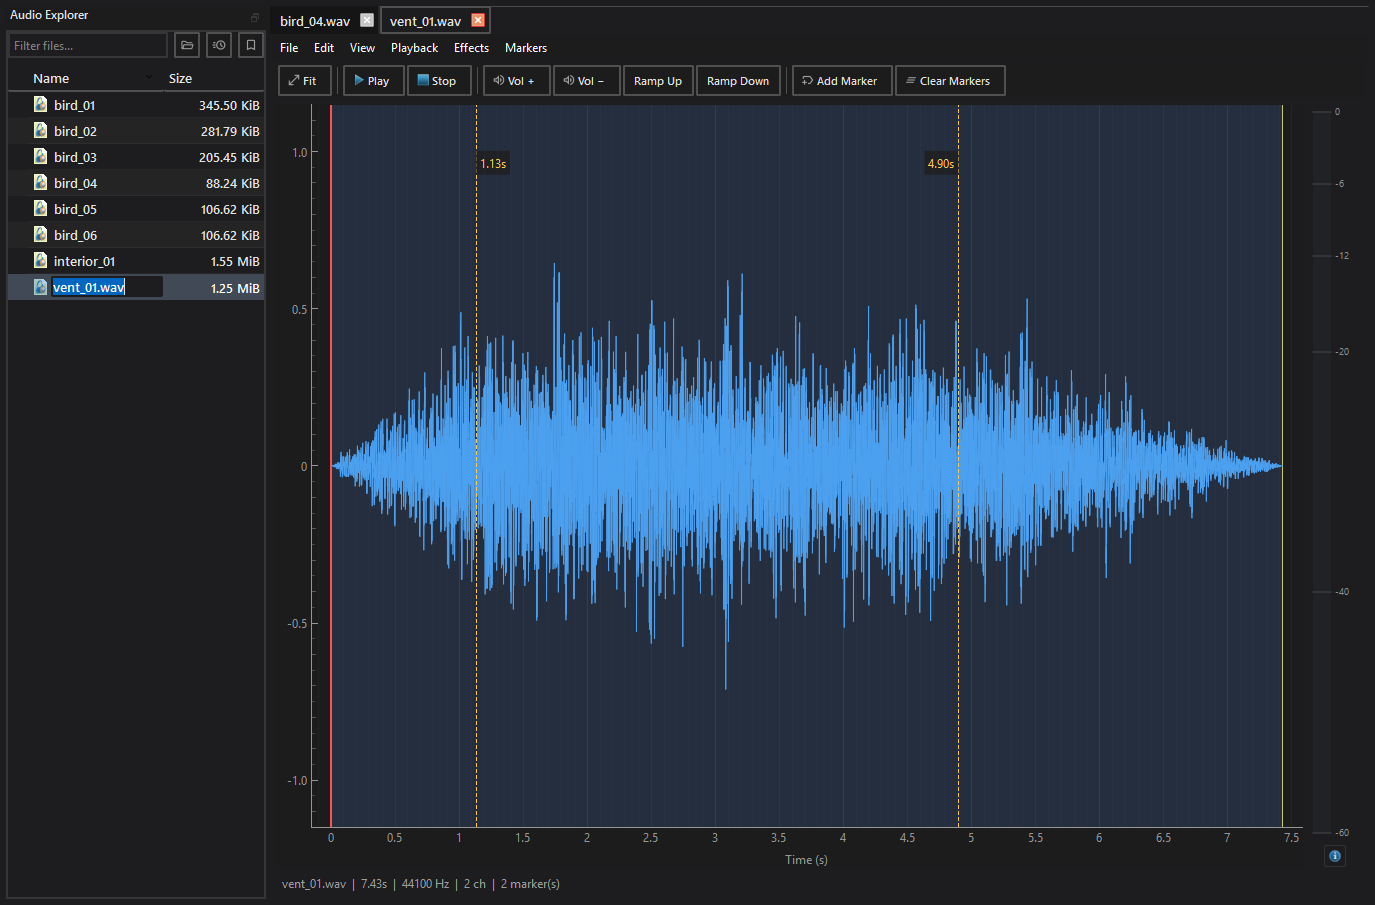1375x905 pixels.
Task: Select bird_06 in the file list
Action: click(x=136, y=235)
